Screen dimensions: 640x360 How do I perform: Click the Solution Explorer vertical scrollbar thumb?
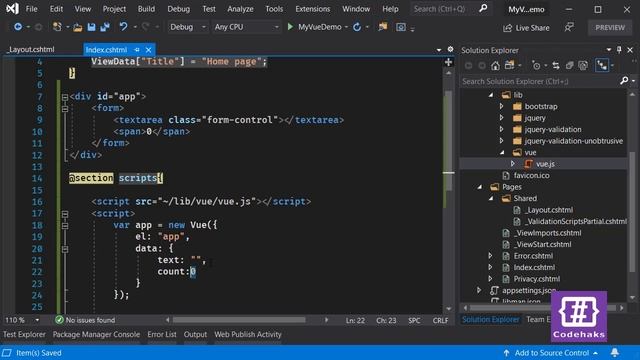pos(633,212)
